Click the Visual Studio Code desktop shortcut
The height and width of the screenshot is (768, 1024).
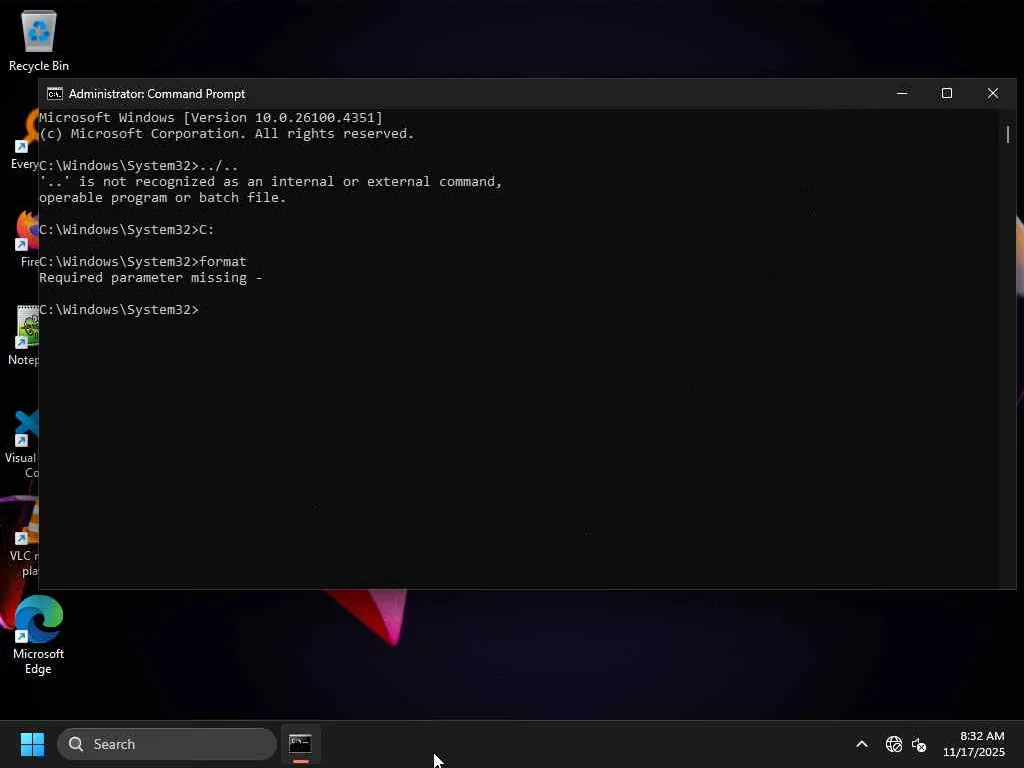[x=22, y=444]
